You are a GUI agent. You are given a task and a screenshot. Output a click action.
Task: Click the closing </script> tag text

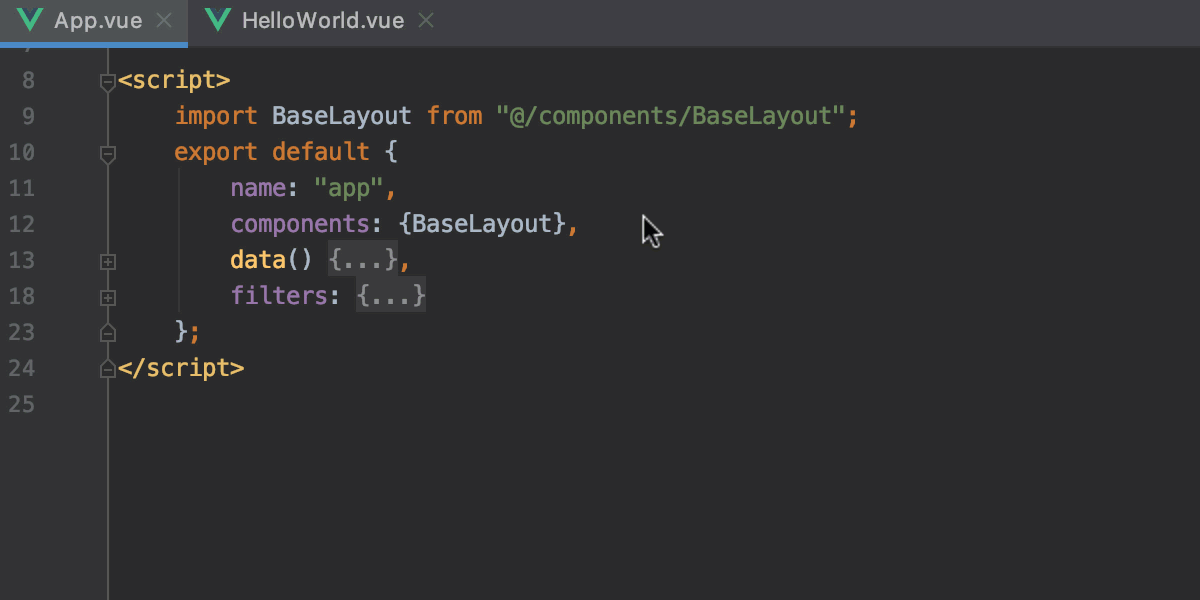180,368
